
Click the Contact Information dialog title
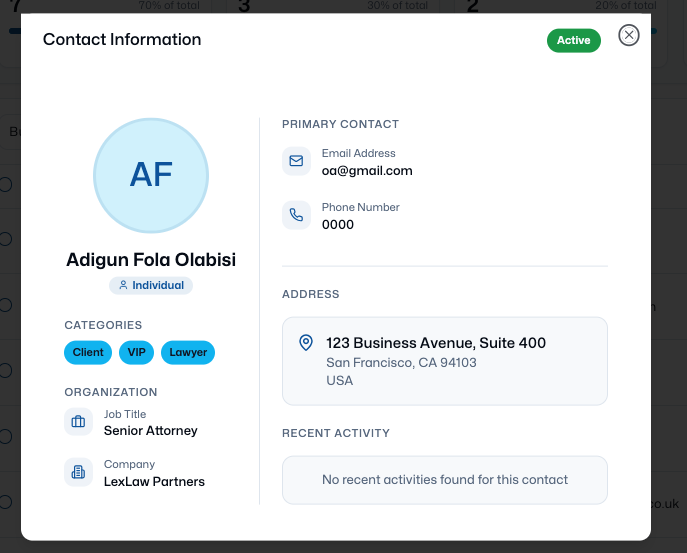click(122, 40)
